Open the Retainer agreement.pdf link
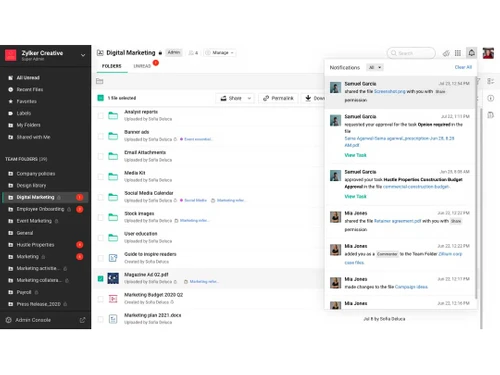The image size is (500, 375). (397, 221)
